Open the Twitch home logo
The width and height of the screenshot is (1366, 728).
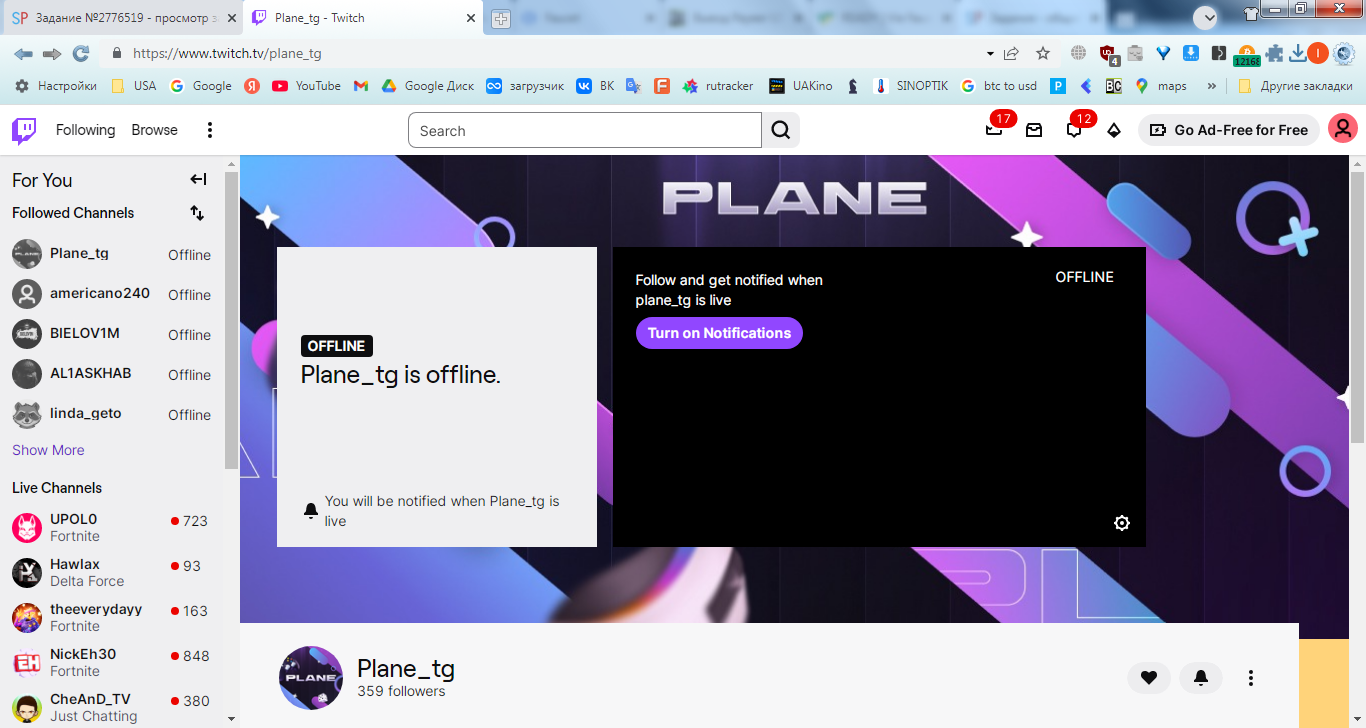pos(24,130)
